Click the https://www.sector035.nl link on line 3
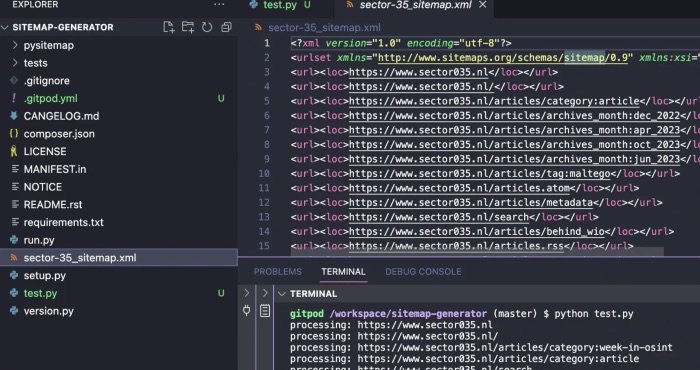Screen dimensions: 700x370 [418, 72]
